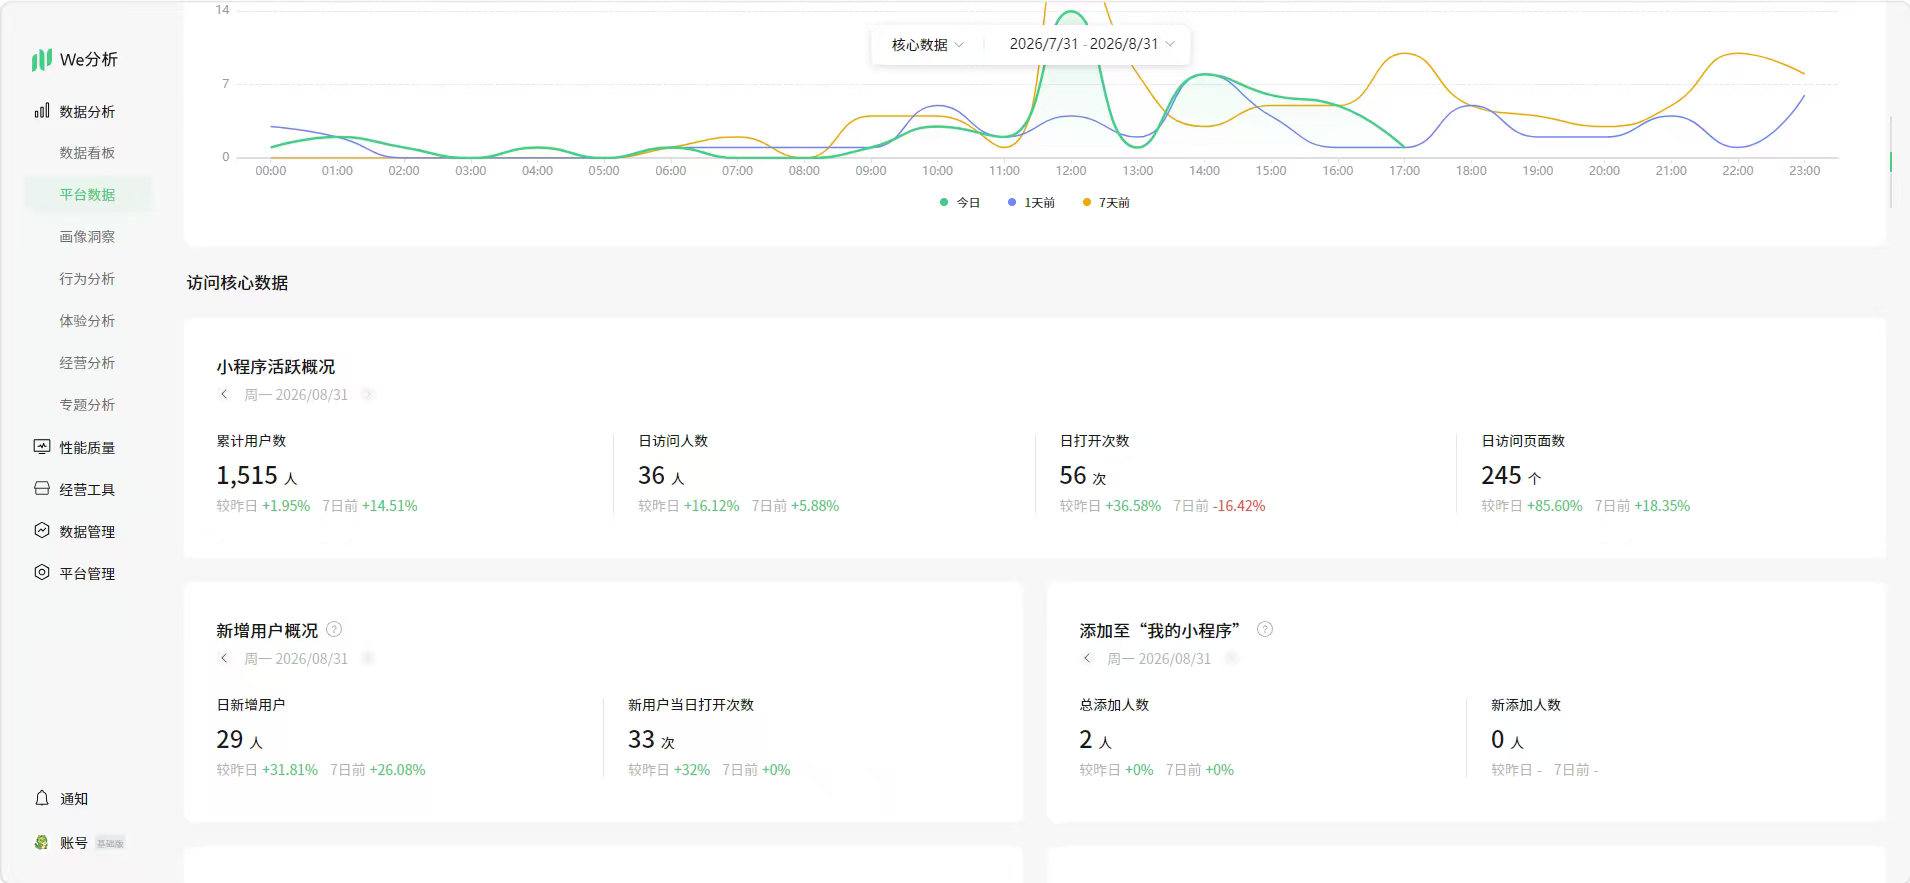Screen dimensions: 1910x883
Task: Open 画像洞察 in the sidebar
Action: click(87, 237)
